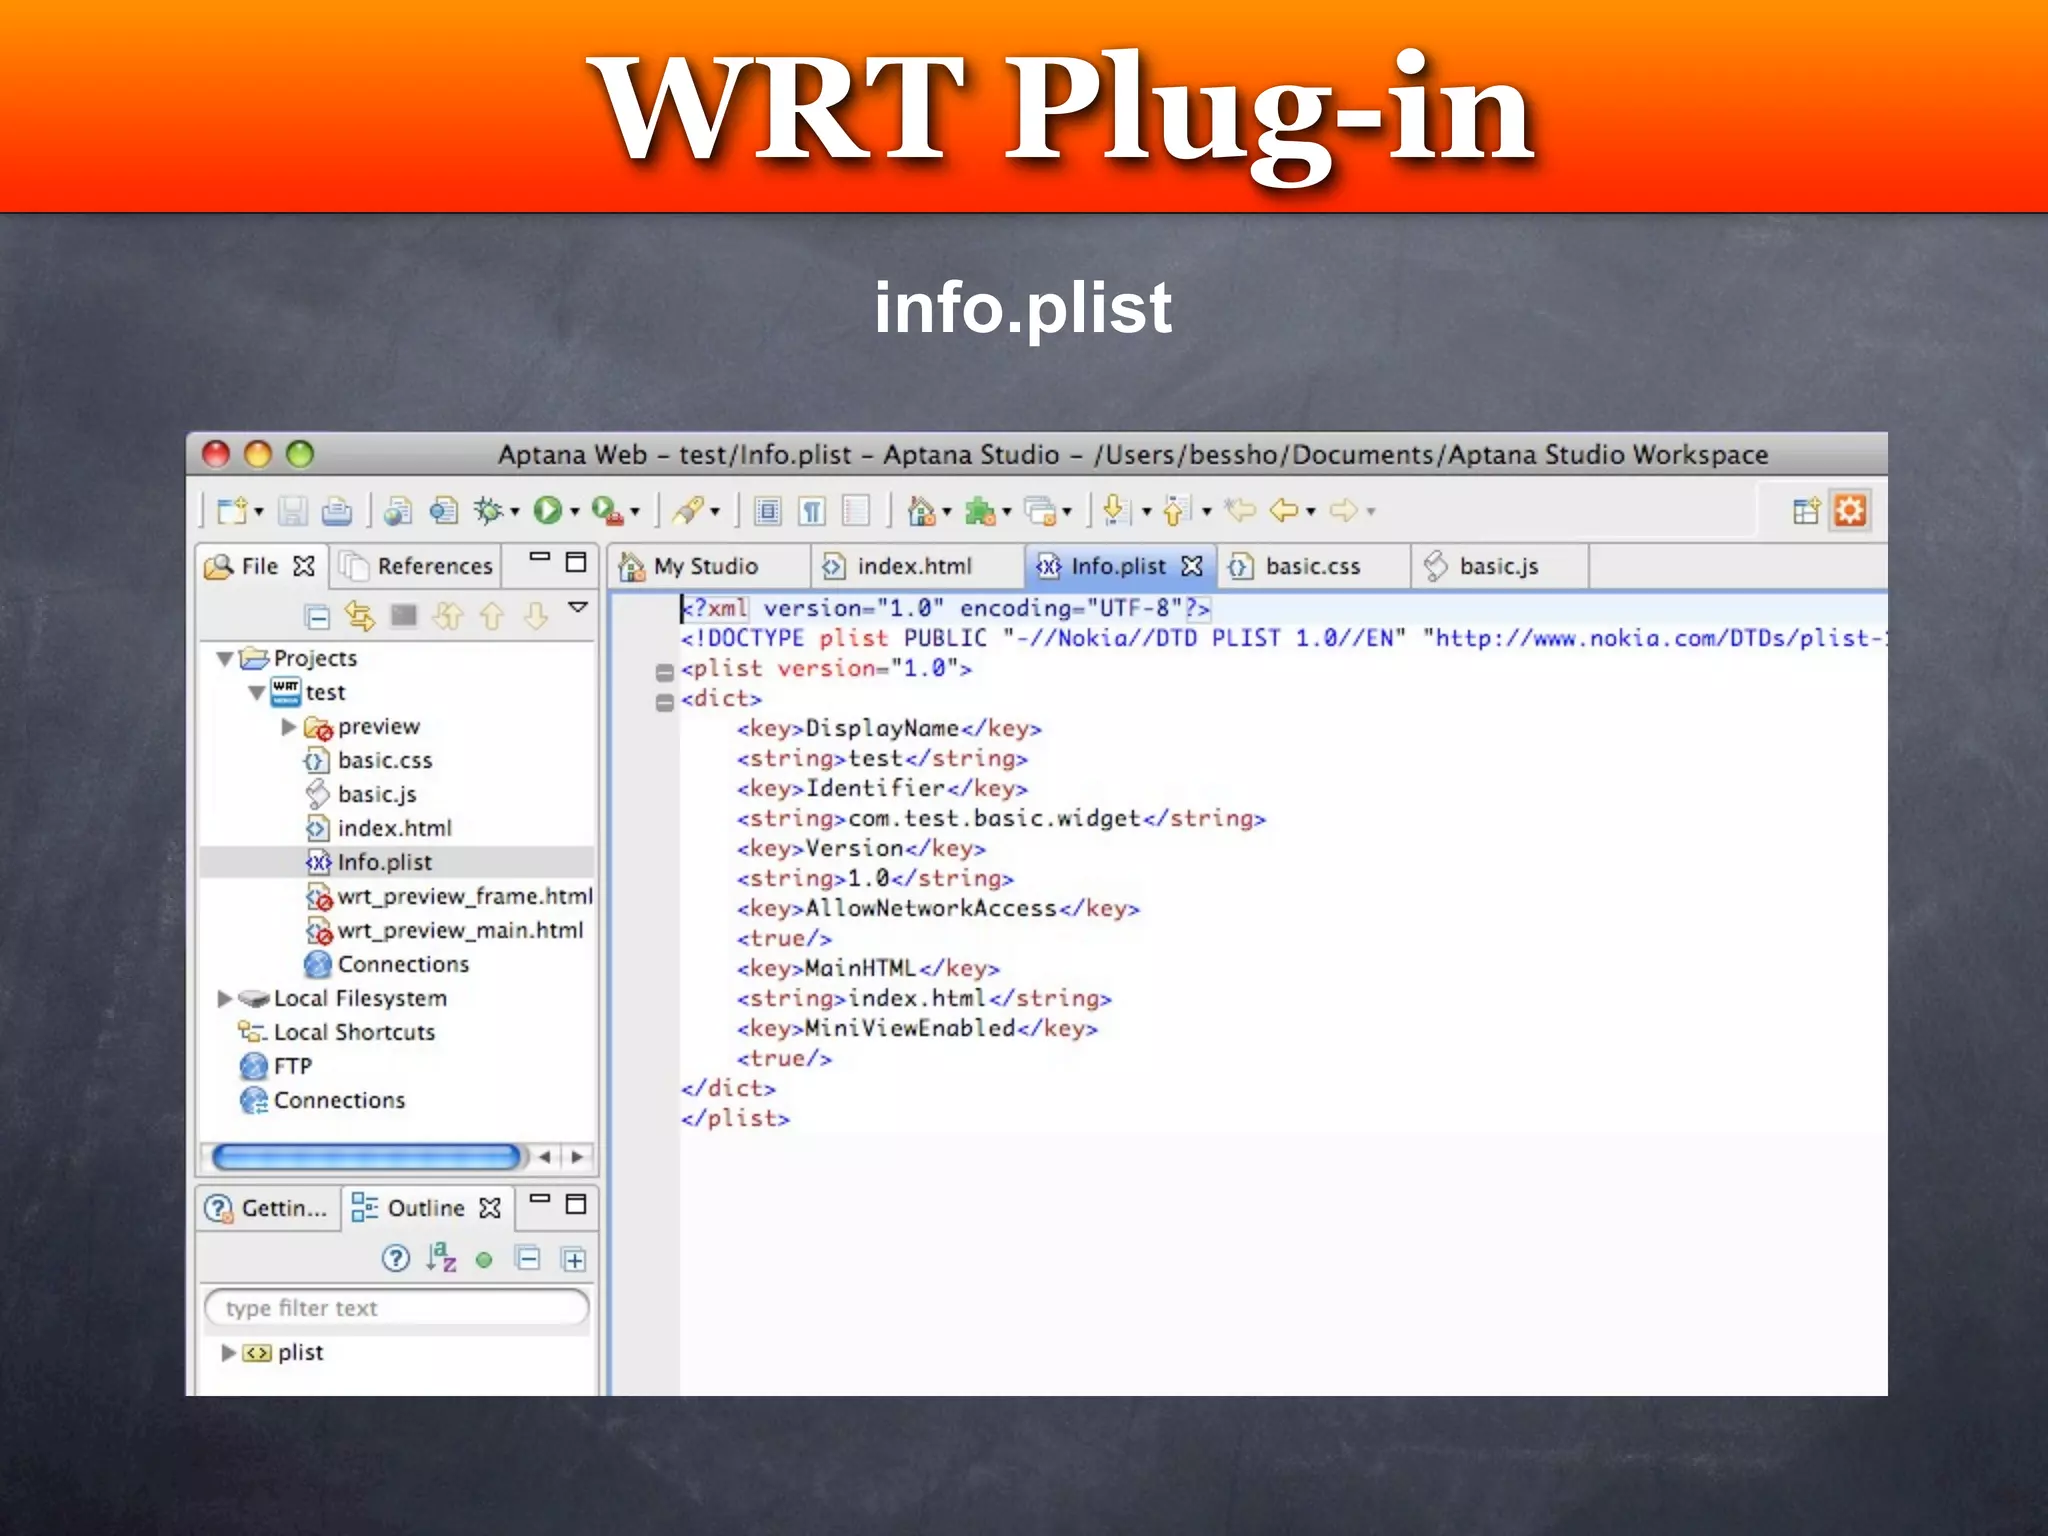Maximize the Outline view panel
The height and width of the screenshot is (1536, 2048).
coord(576,1204)
